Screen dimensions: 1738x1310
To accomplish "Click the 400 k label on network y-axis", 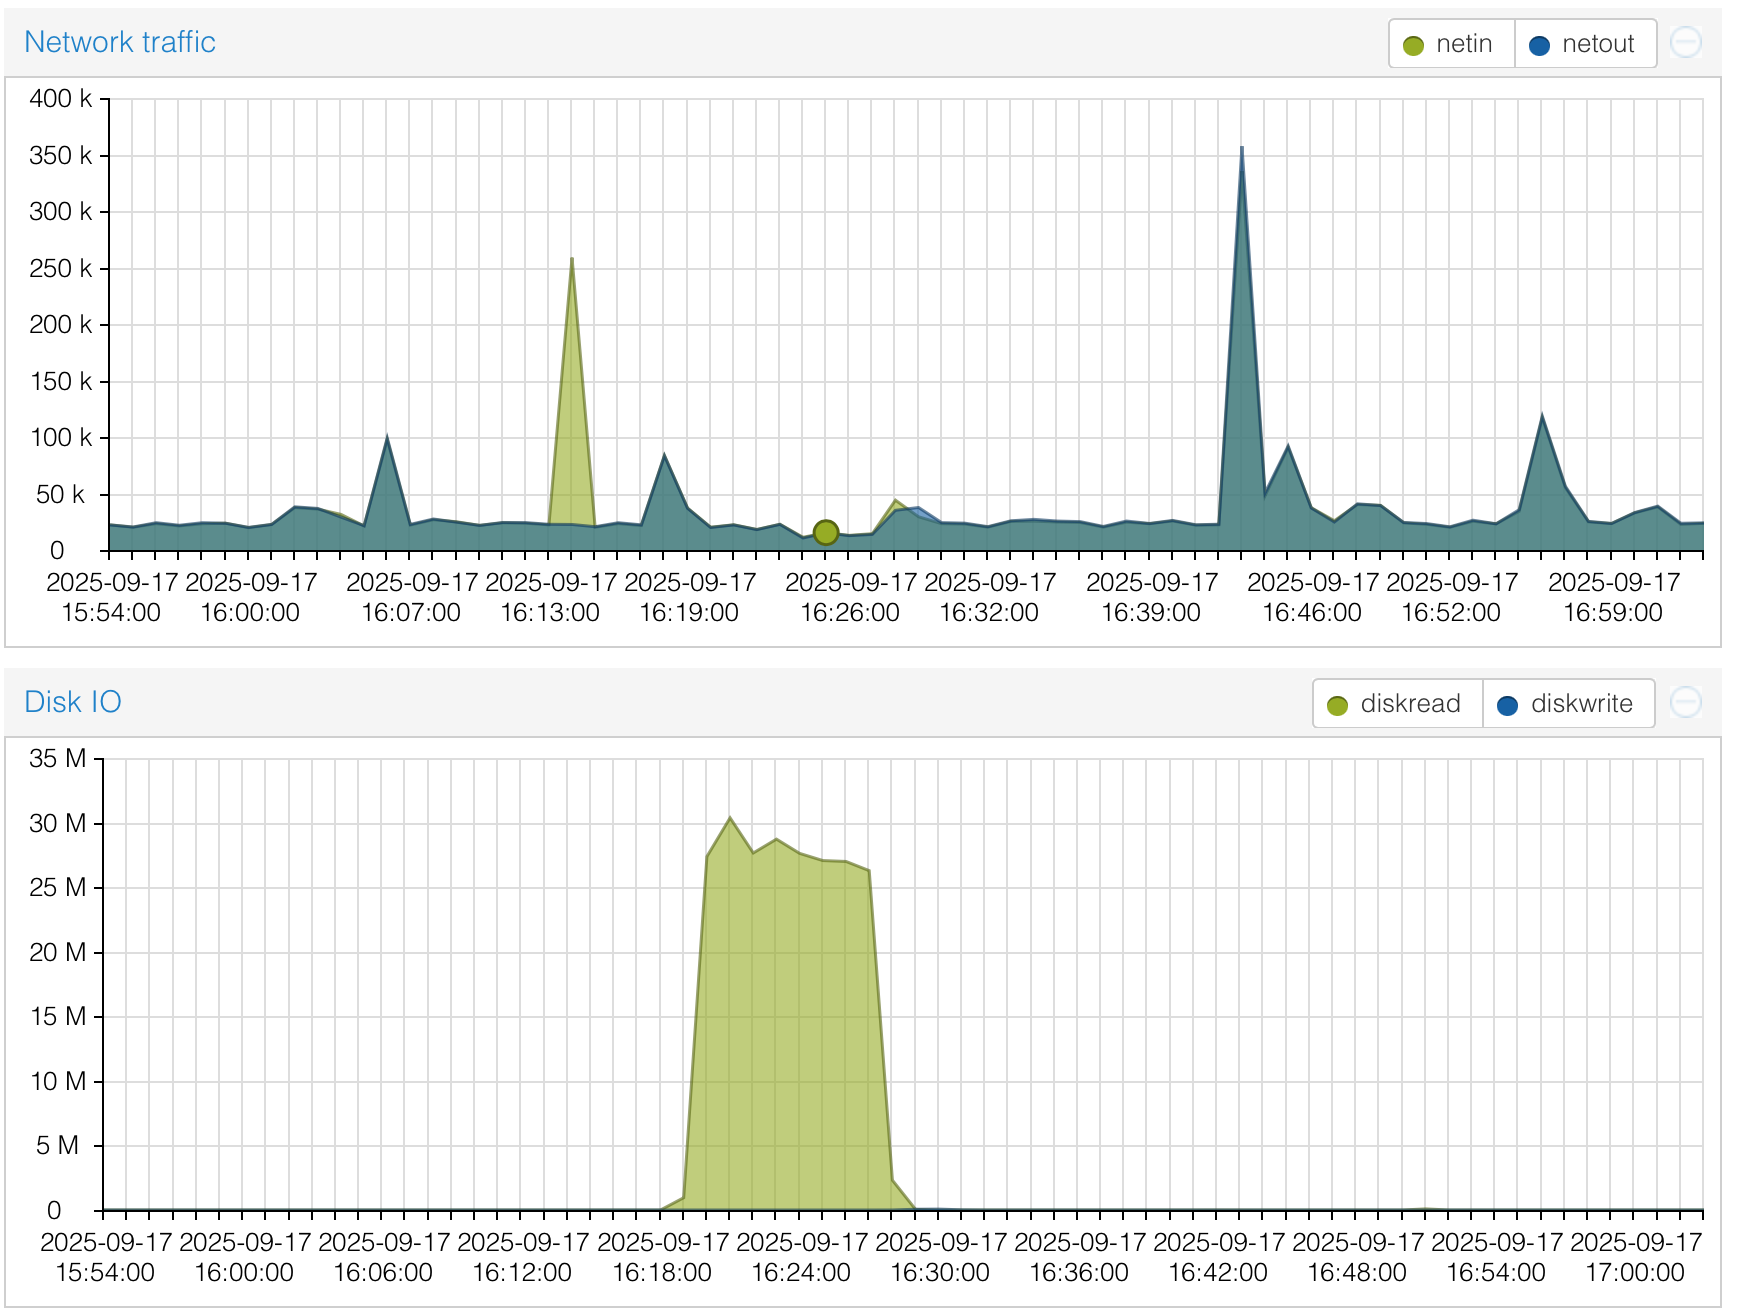I will [60, 99].
